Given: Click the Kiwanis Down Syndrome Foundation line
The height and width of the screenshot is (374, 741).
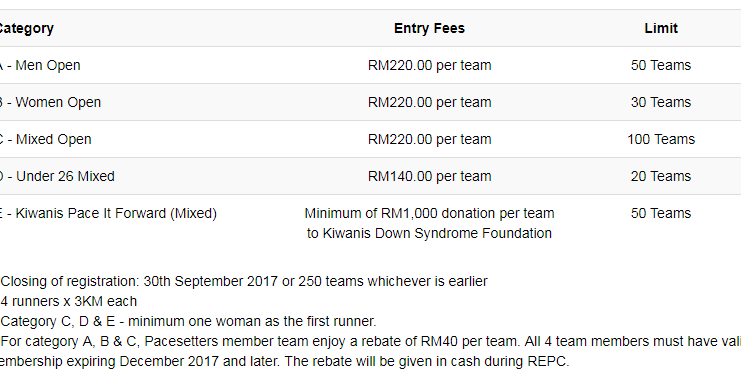Looking at the screenshot, I should [429, 233].
